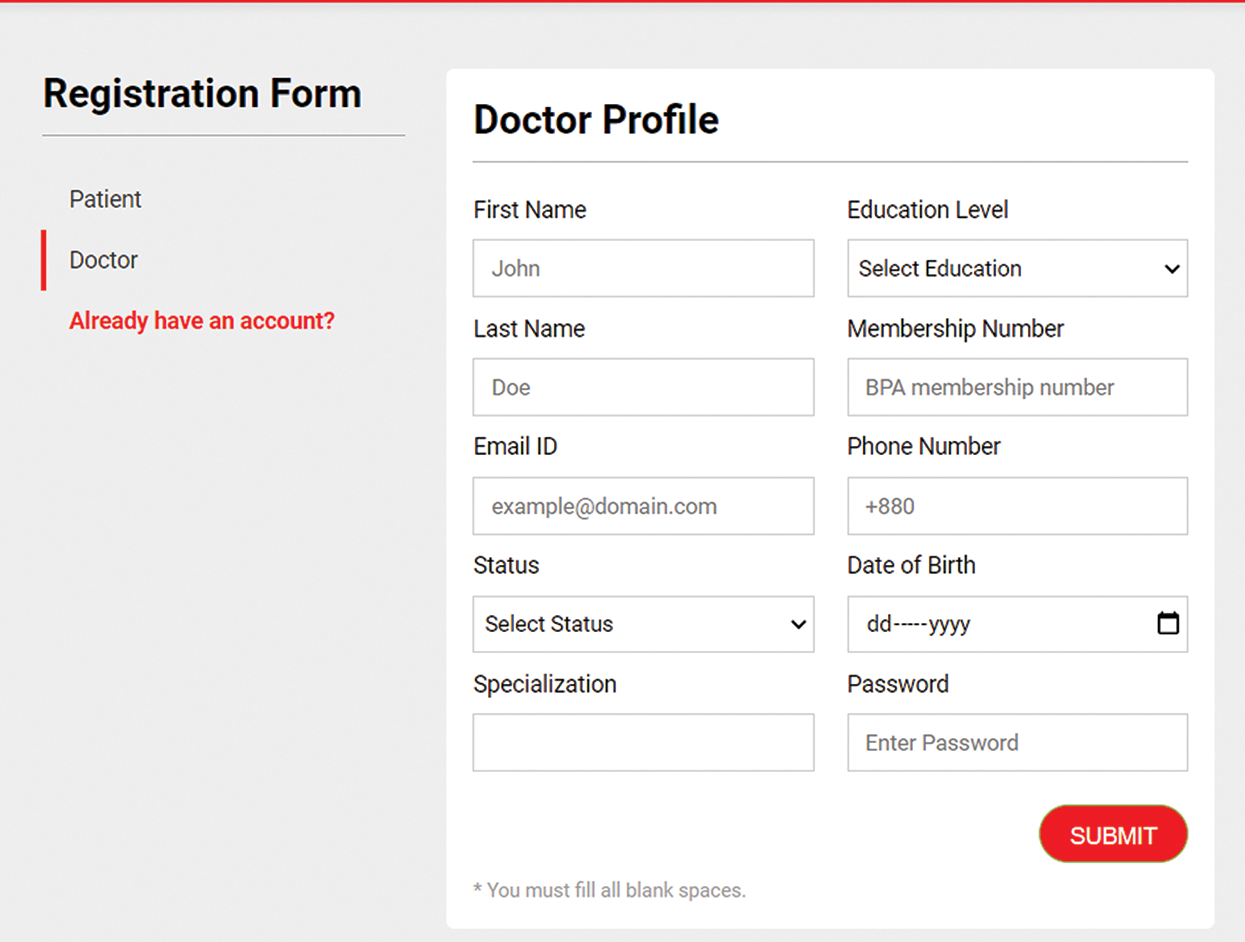Click the empty Specialization field

[643, 742]
